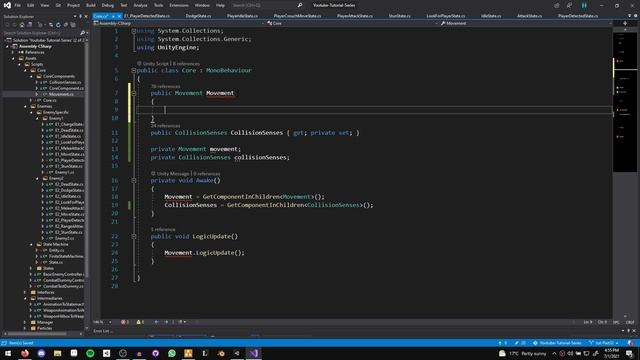Image resolution: width=640 pixels, height=360 pixels.
Task: Select Entity.cs in Solution Explorer
Action: pyautogui.click(x=56, y=250)
